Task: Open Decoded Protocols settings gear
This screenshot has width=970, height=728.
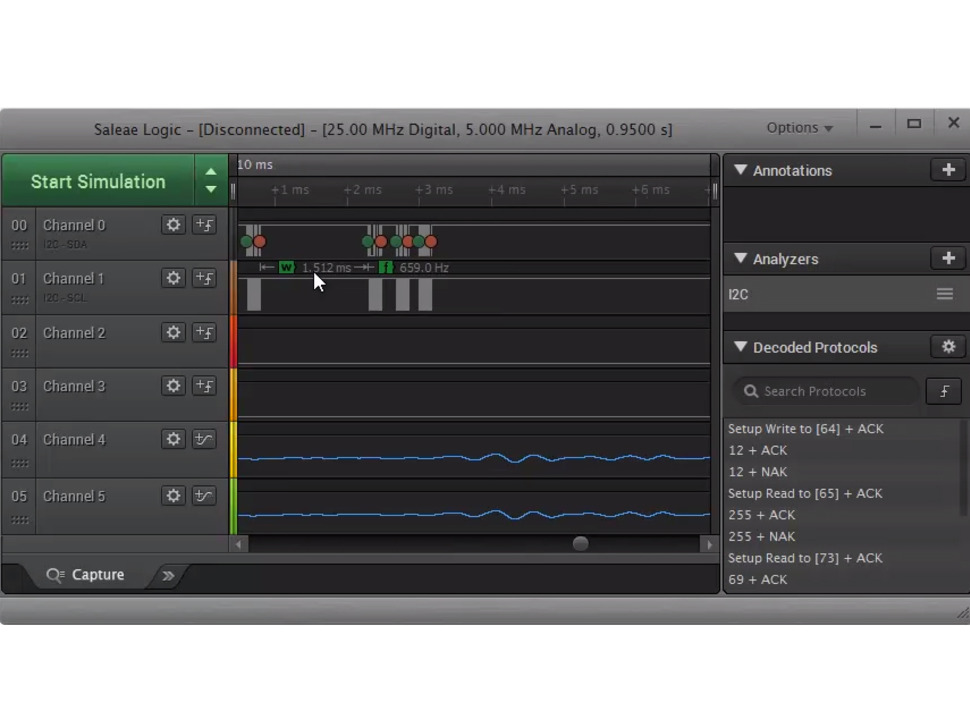Action: (947, 346)
